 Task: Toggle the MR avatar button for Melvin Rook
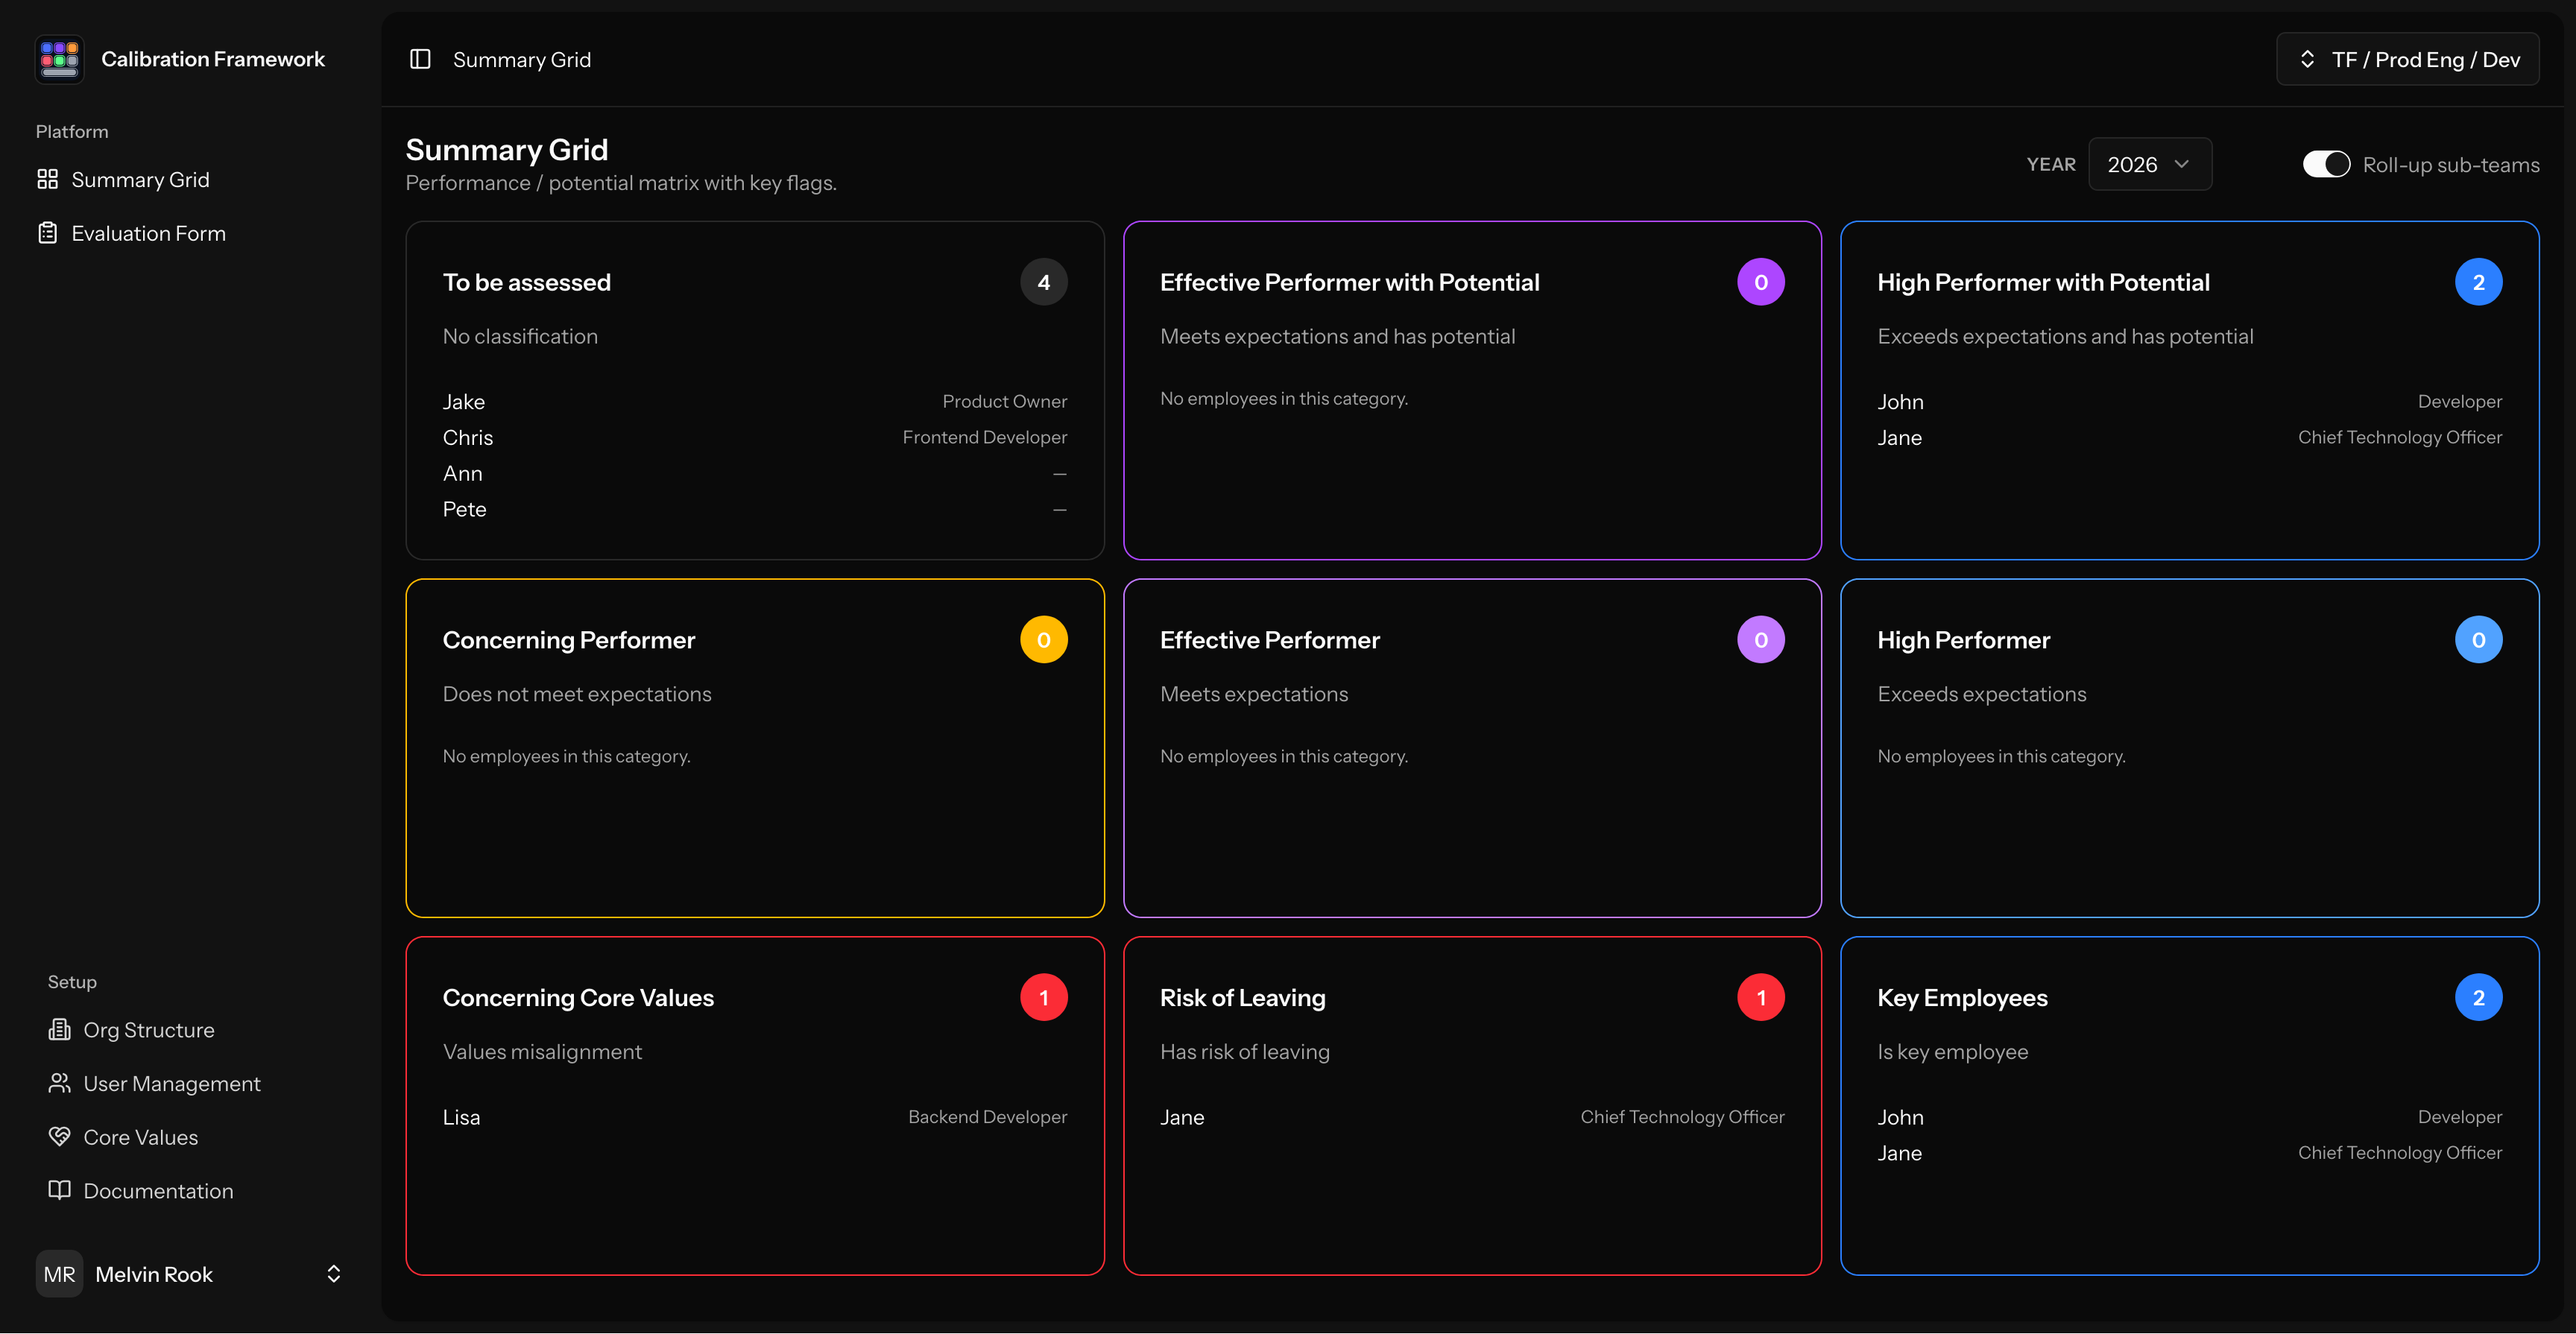pos(59,1273)
